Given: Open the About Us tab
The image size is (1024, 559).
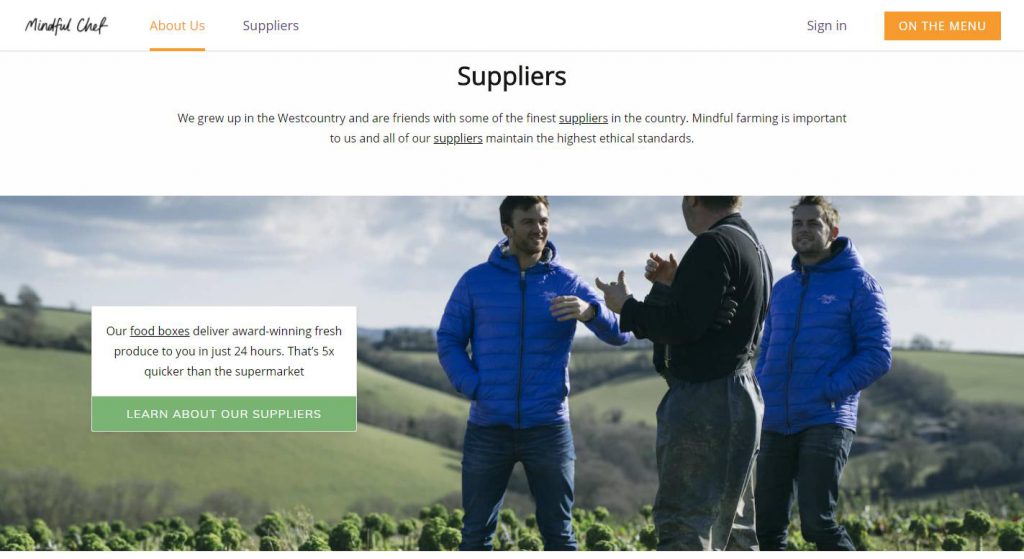Looking at the screenshot, I should click(x=177, y=25).
